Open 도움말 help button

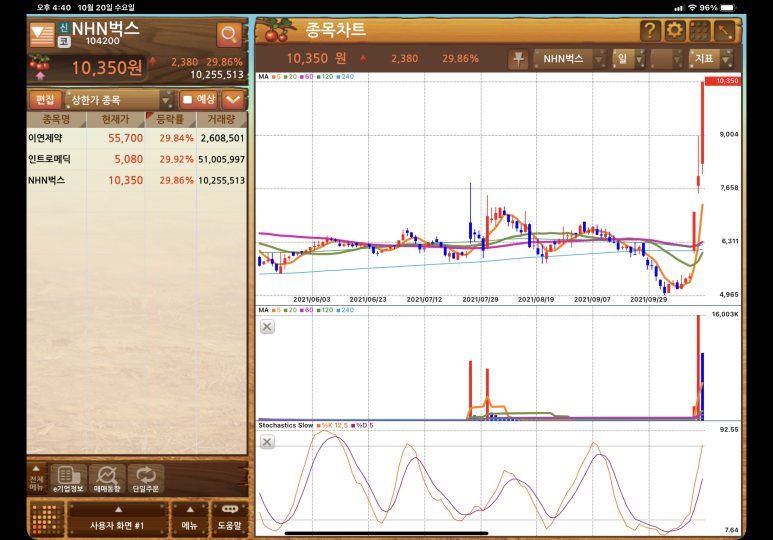point(230,519)
